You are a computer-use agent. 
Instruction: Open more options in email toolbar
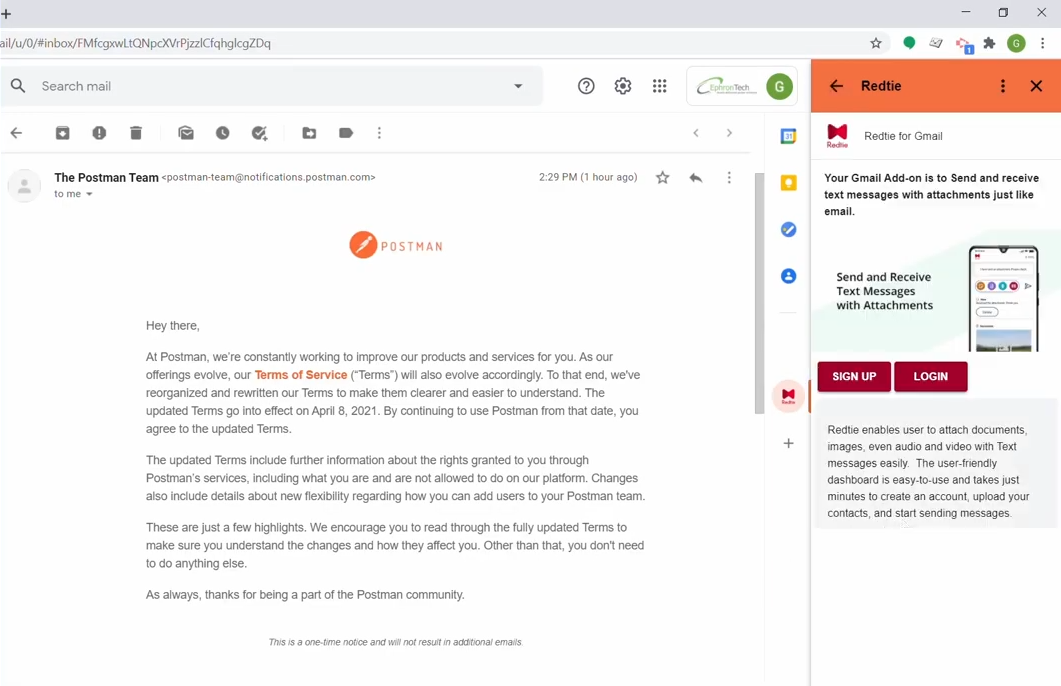pyautogui.click(x=379, y=133)
